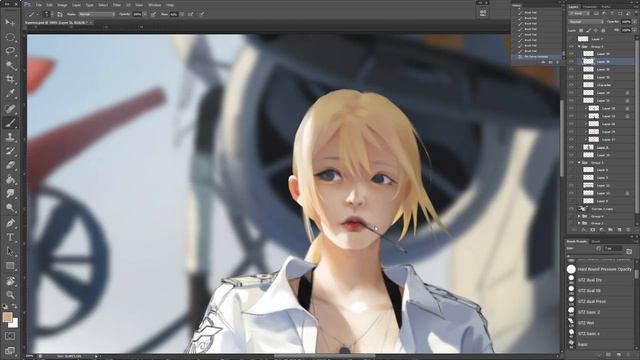640x360 pixels.
Task: Select the Zoom tool
Action: (10, 294)
